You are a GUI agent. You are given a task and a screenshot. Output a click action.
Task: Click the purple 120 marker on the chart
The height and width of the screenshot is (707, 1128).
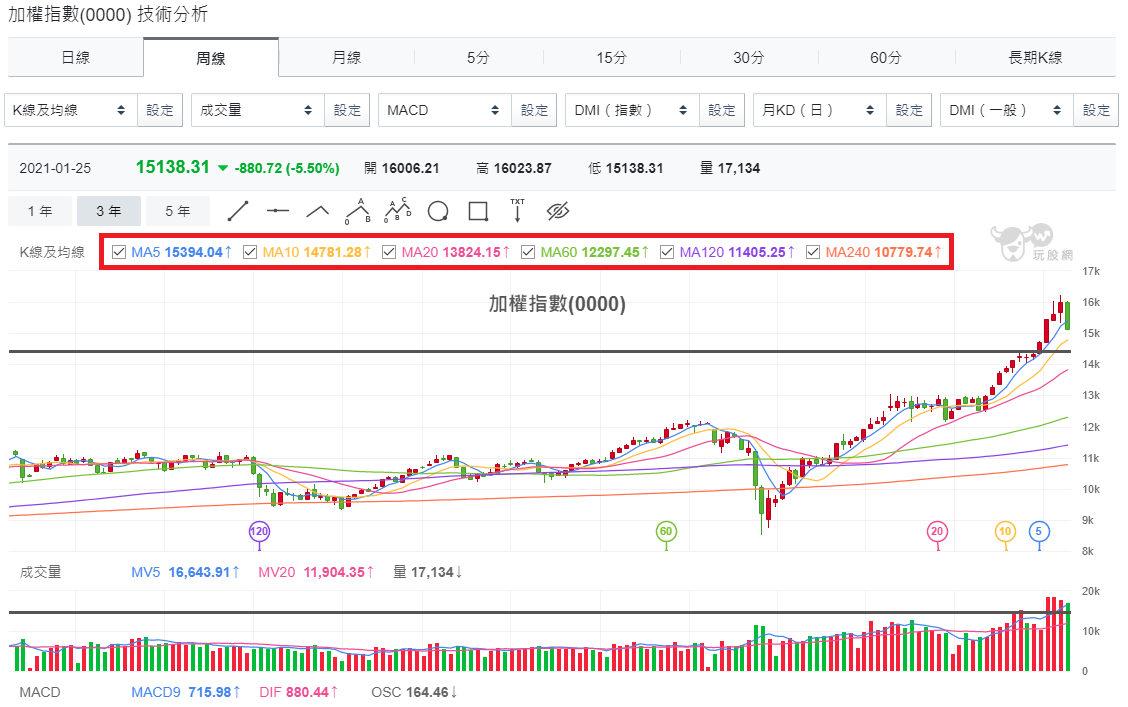(x=259, y=532)
